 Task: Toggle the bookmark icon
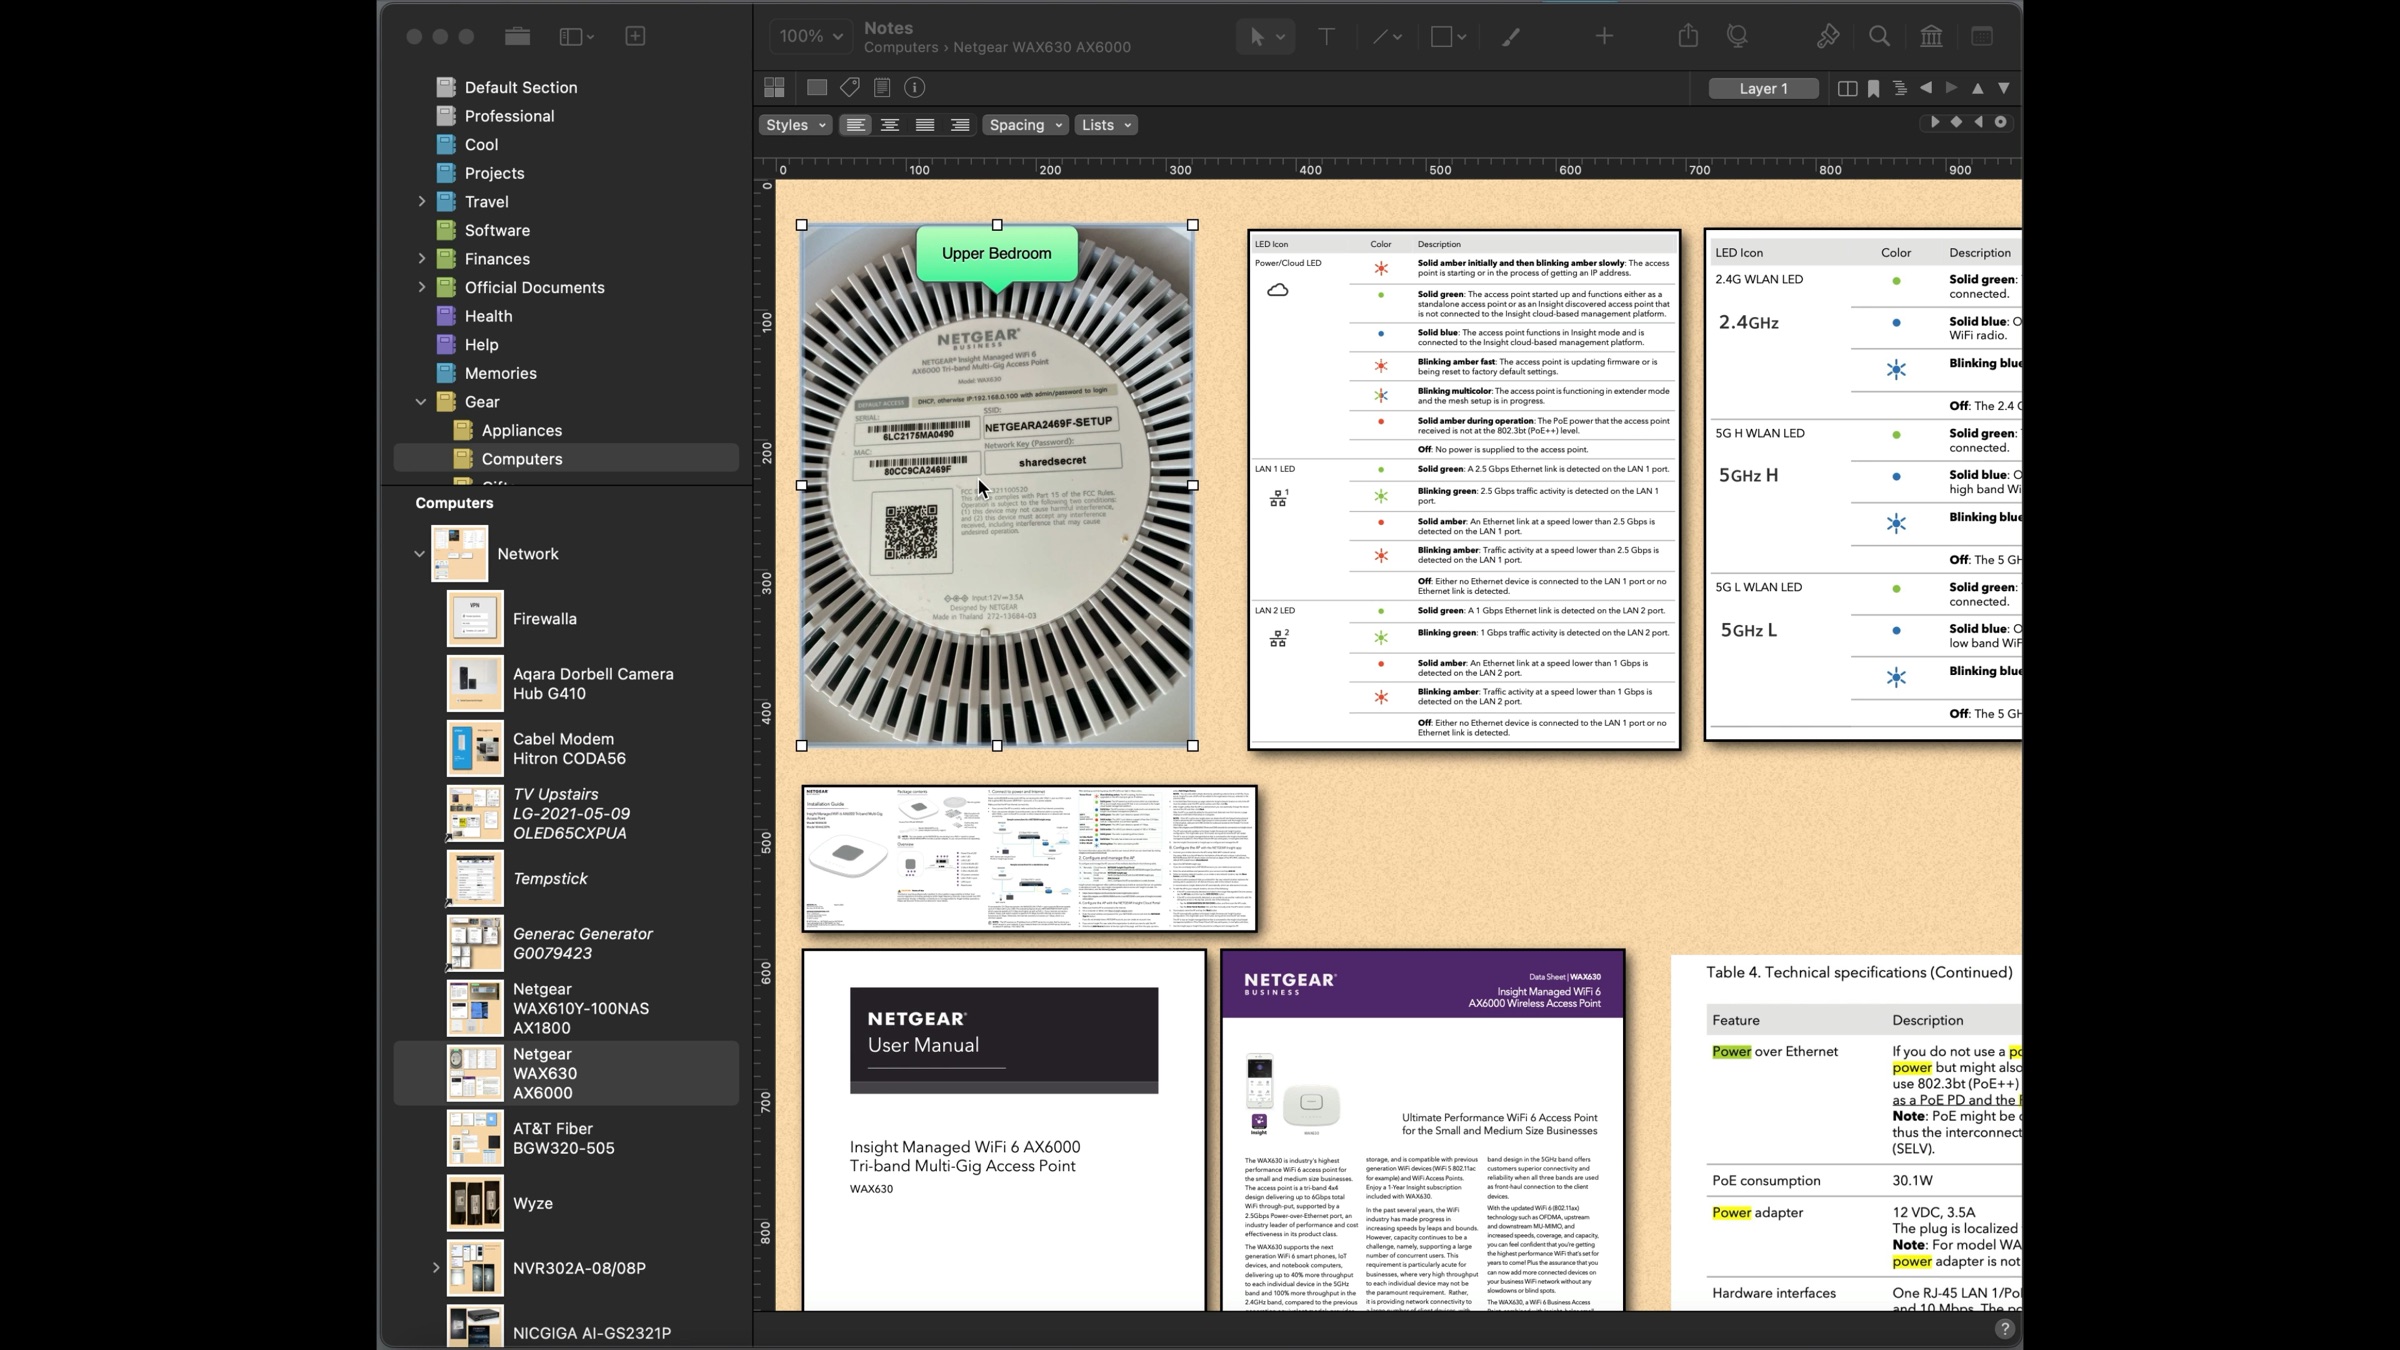tap(1874, 88)
